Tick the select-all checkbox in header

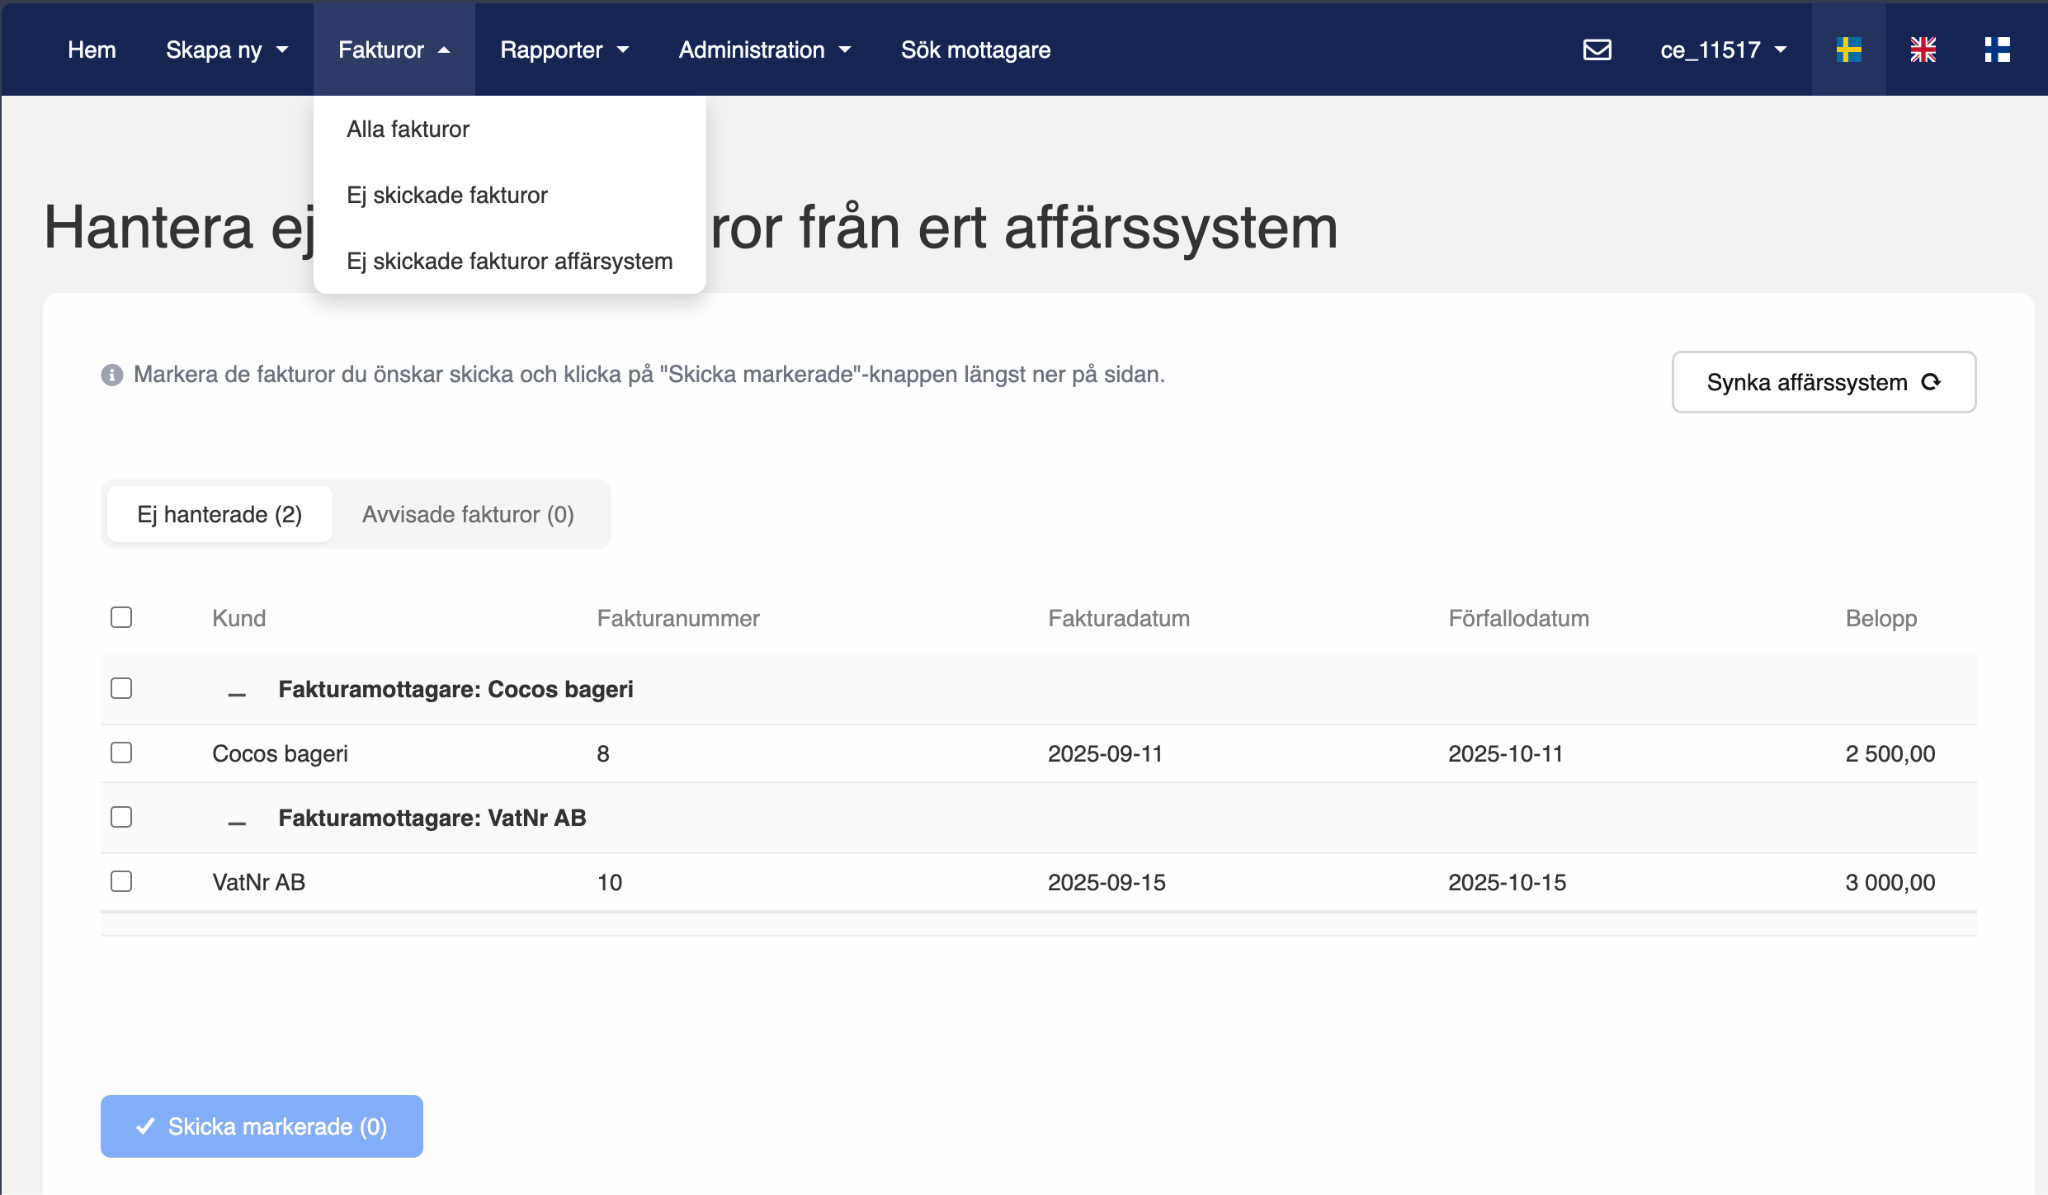coord(121,617)
